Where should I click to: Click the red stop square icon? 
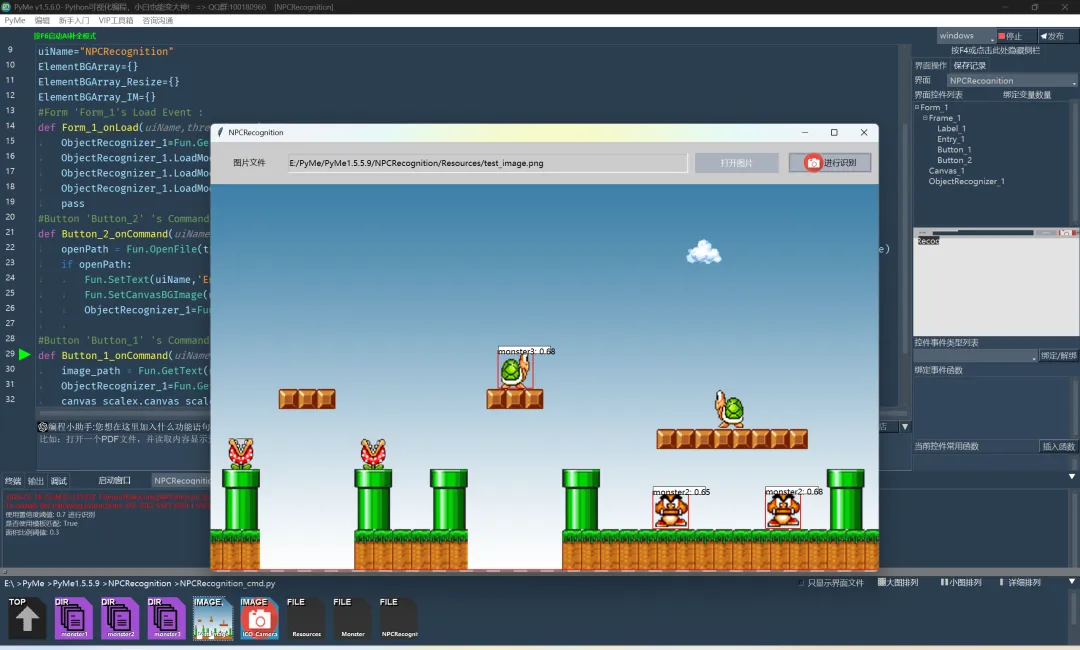click(1001, 36)
